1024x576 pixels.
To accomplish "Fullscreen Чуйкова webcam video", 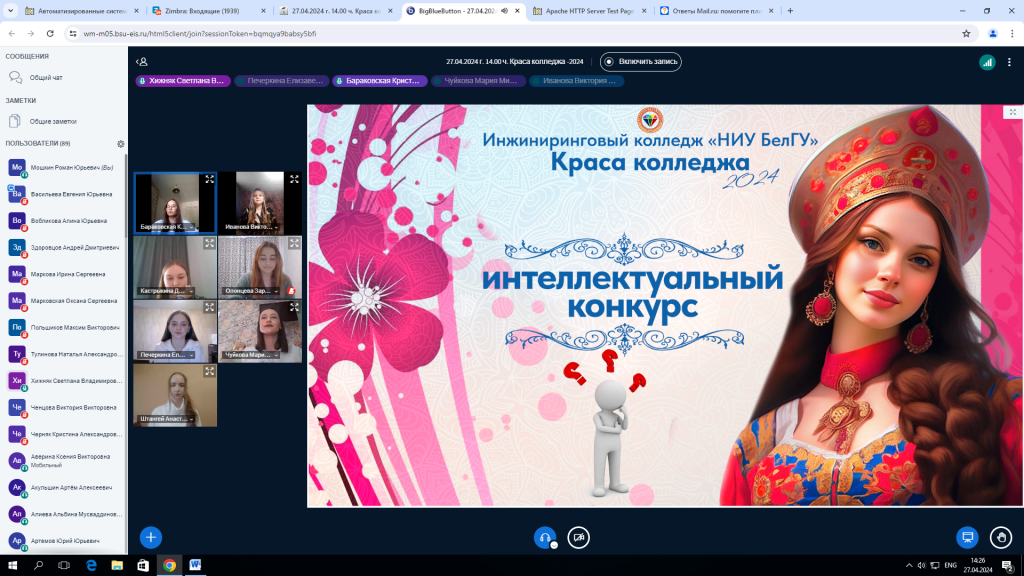I will pos(295,307).
